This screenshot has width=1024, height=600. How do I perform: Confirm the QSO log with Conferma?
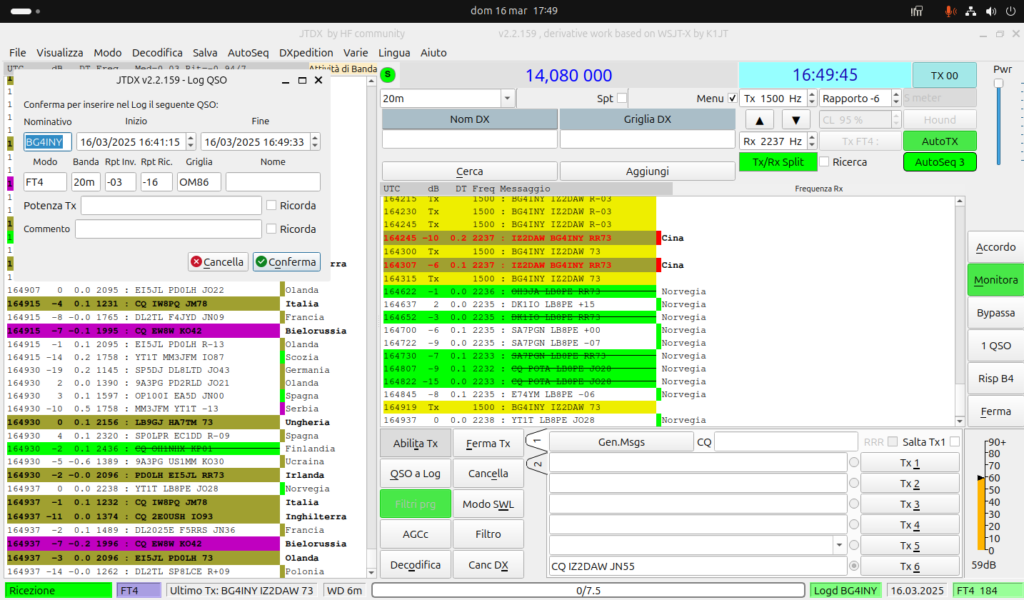(287, 262)
